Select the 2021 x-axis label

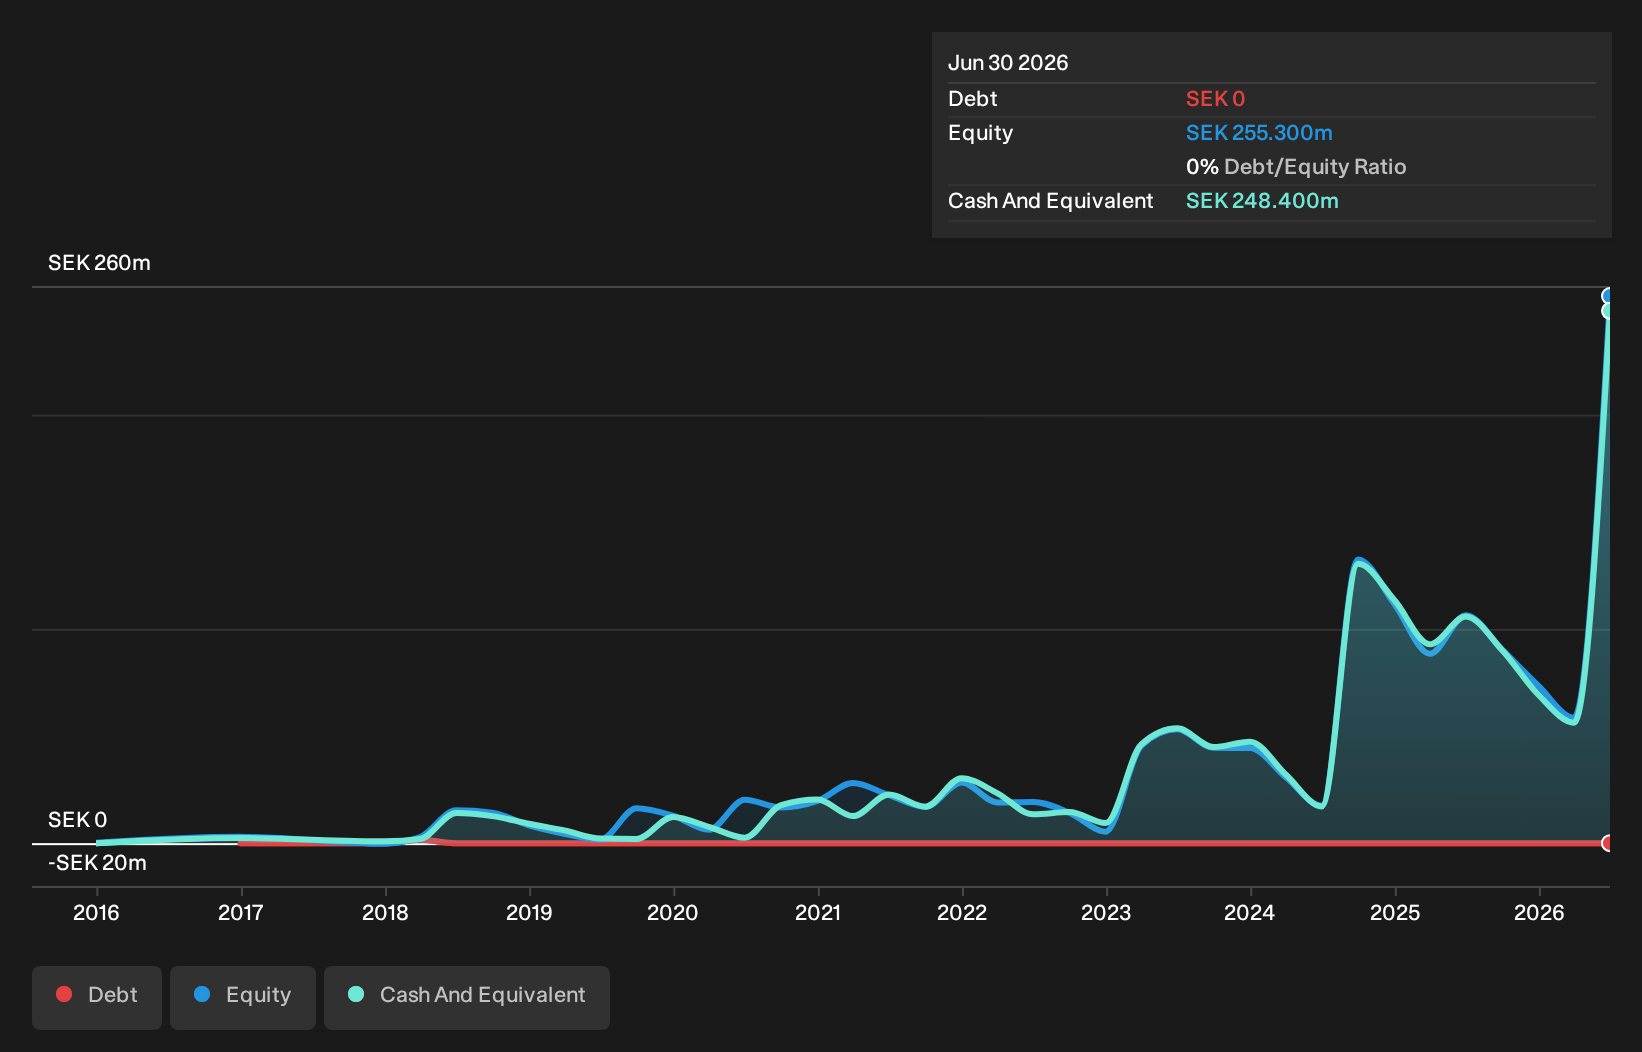(818, 912)
